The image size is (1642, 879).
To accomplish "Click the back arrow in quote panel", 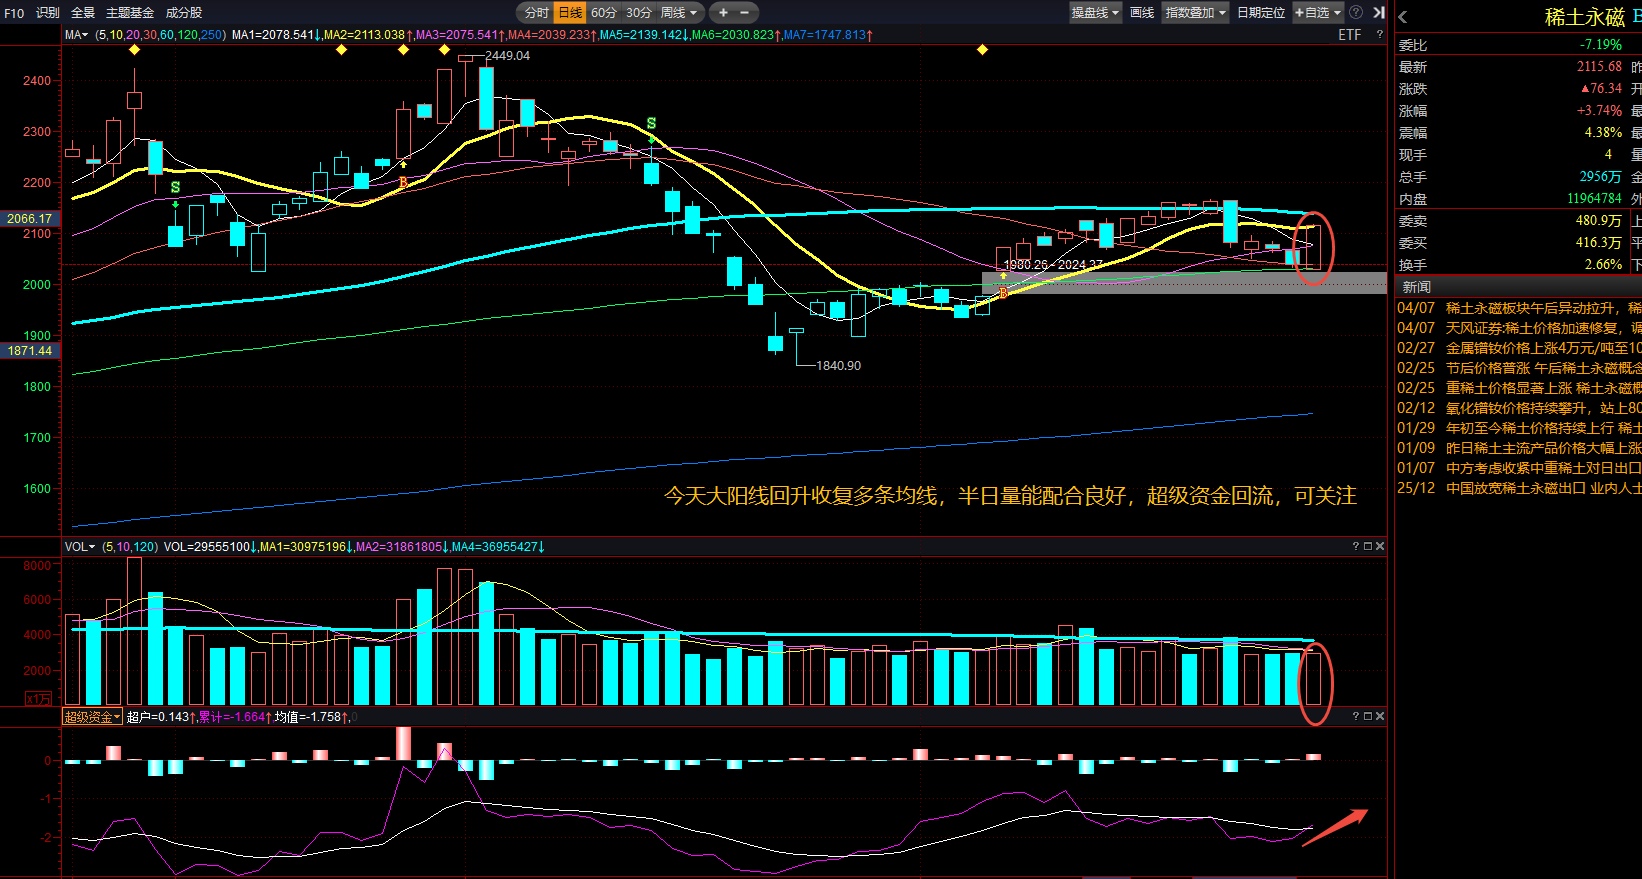I will coord(1403,17).
